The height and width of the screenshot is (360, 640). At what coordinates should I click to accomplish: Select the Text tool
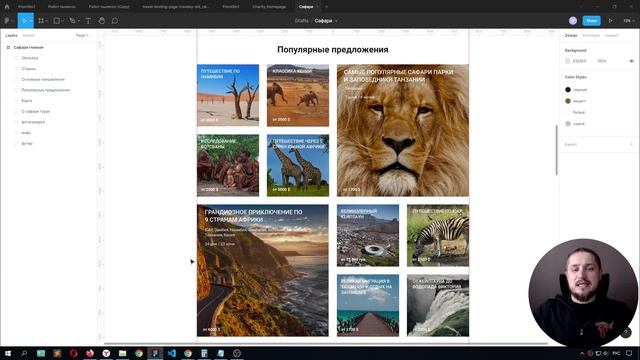pyautogui.click(x=88, y=21)
